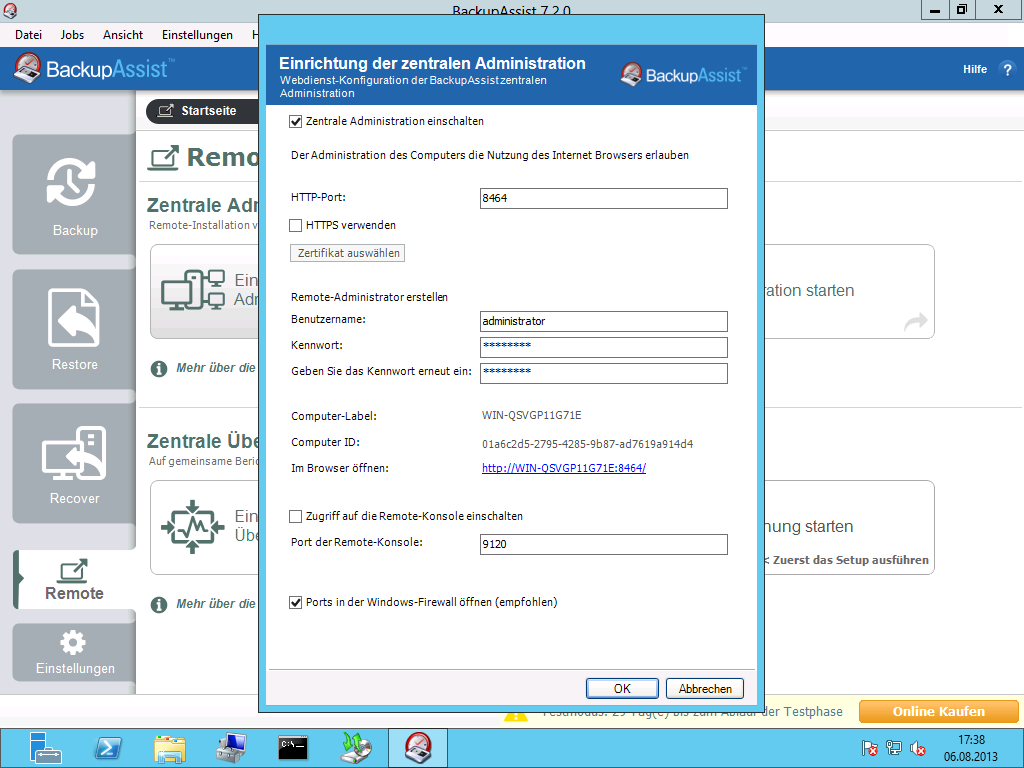The height and width of the screenshot is (768, 1024).
Task: Click Abbrechen to cancel dialog
Action: [x=705, y=689]
